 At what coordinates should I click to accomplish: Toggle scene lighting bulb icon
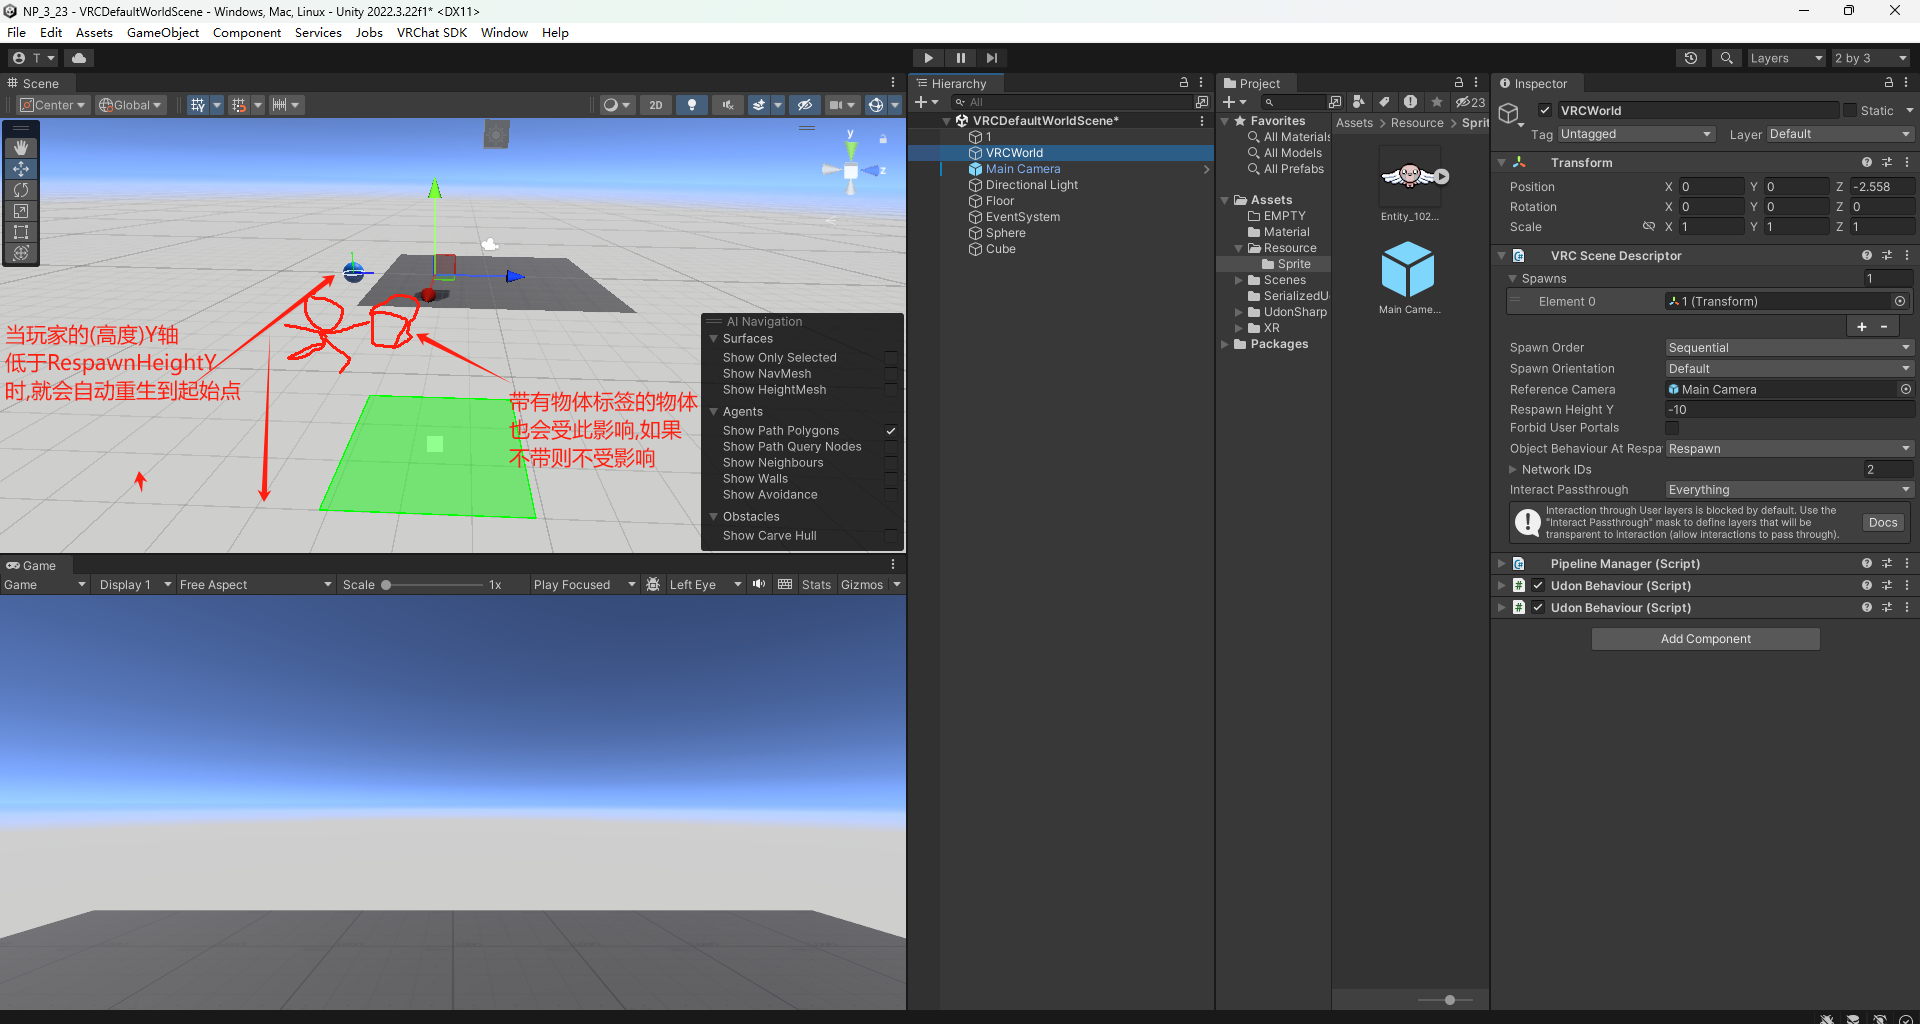[x=692, y=105]
